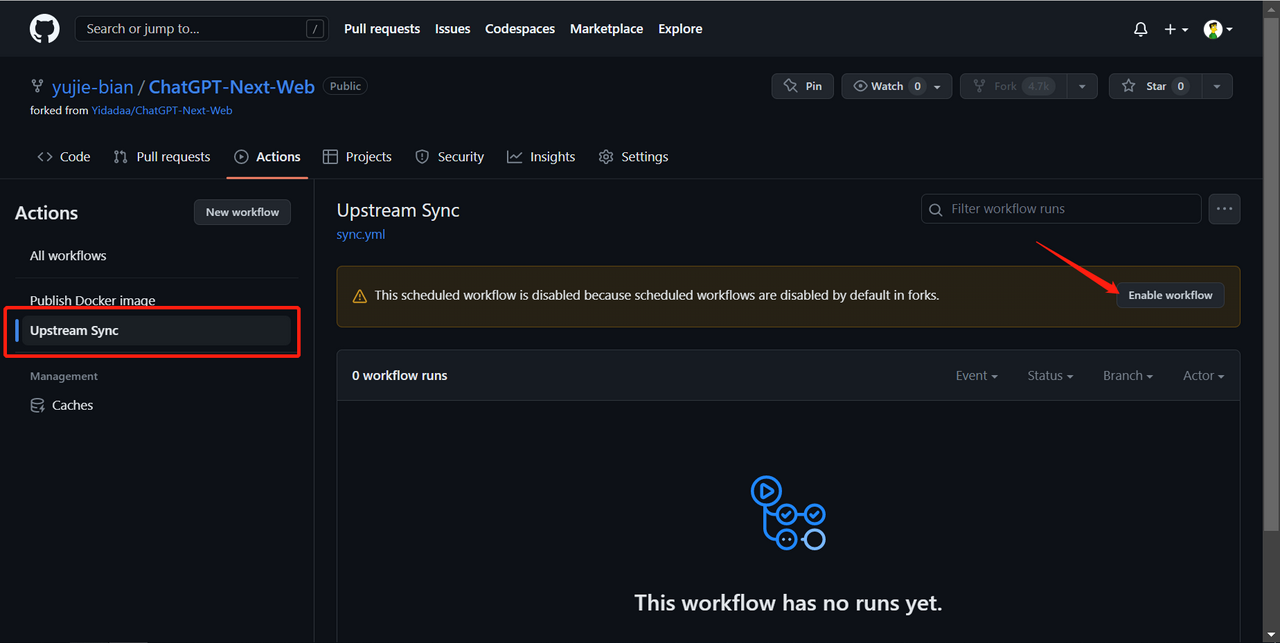Click the GitHub logo icon

(44, 29)
